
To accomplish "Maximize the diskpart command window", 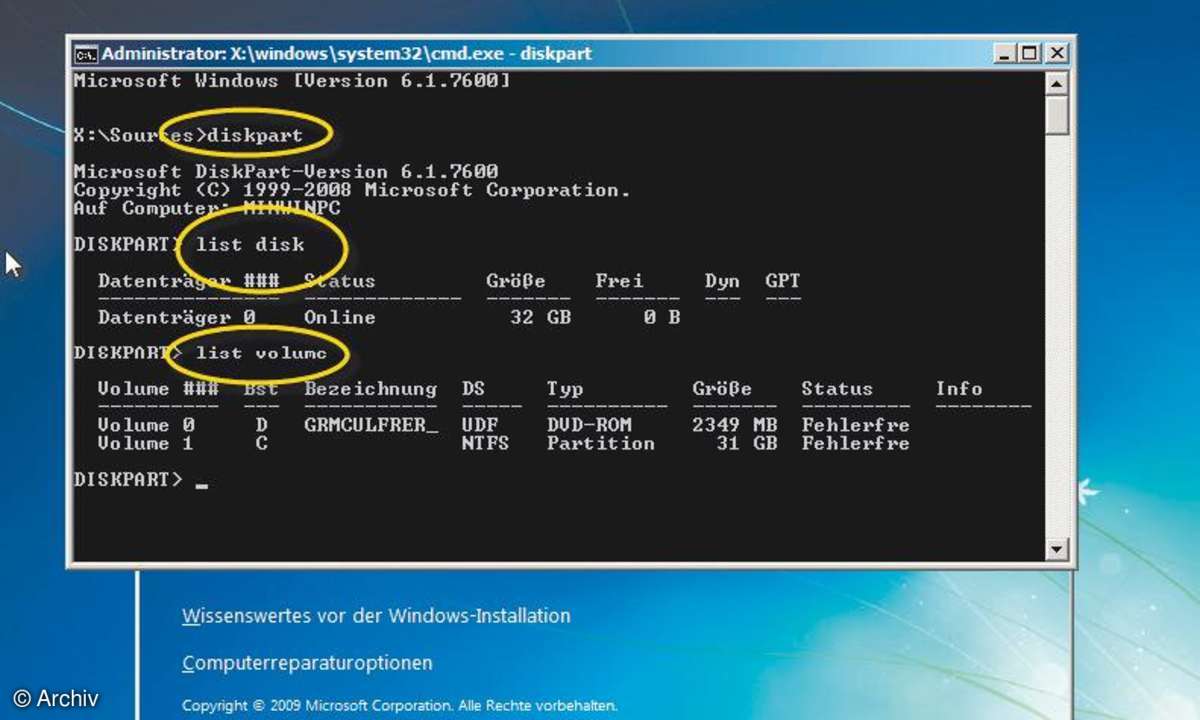I will coord(1029,53).
